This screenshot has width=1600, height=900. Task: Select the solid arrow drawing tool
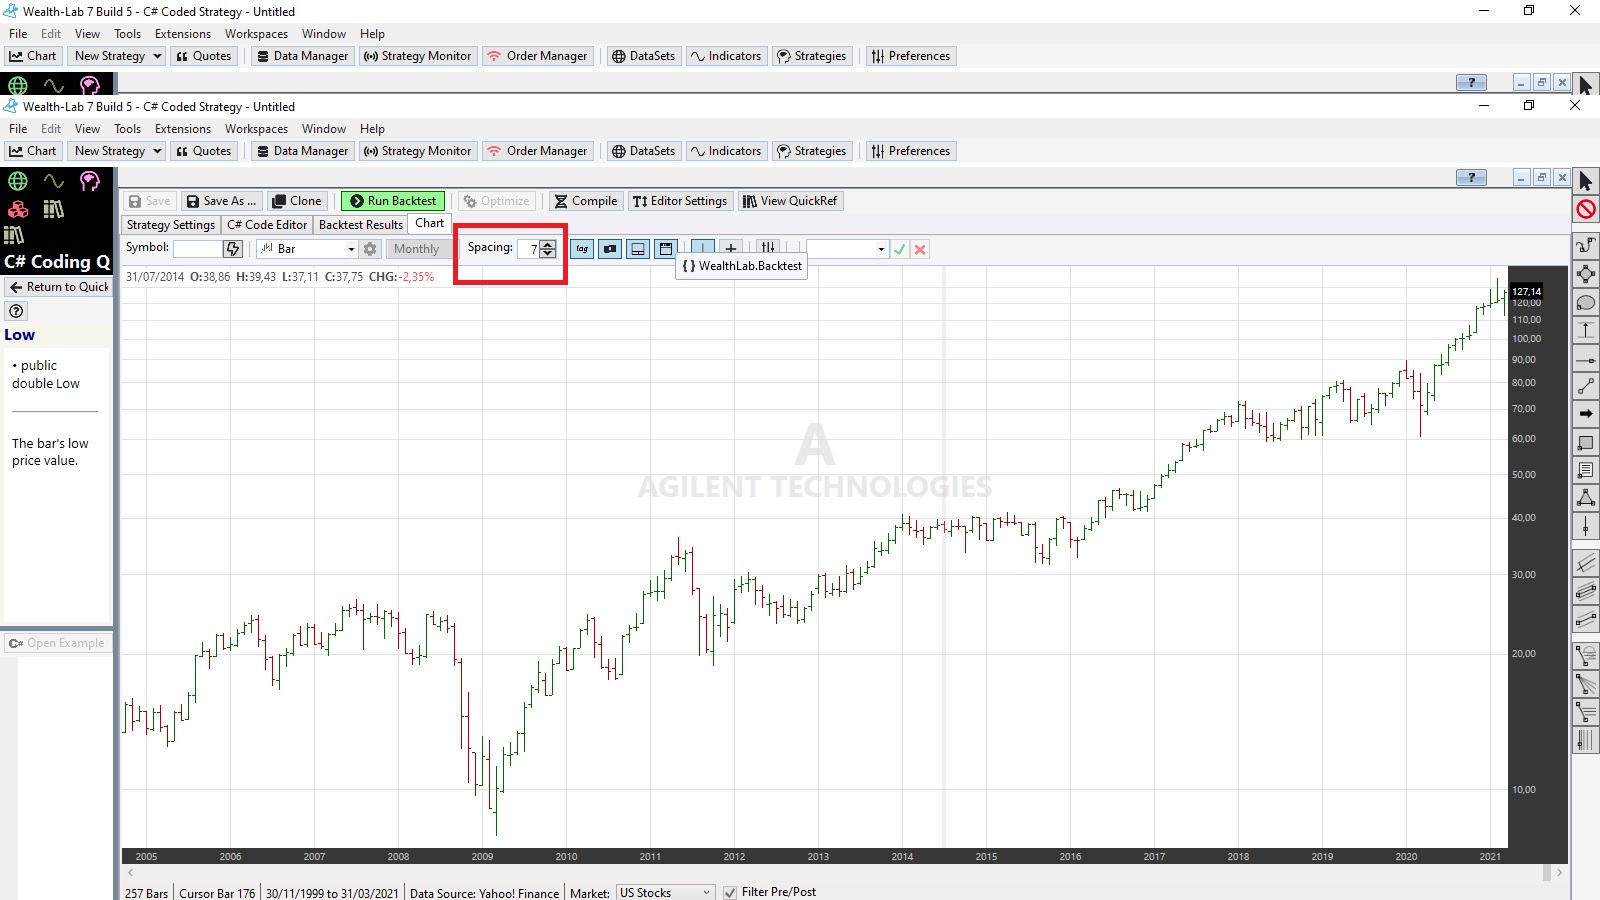(1585, 414)
